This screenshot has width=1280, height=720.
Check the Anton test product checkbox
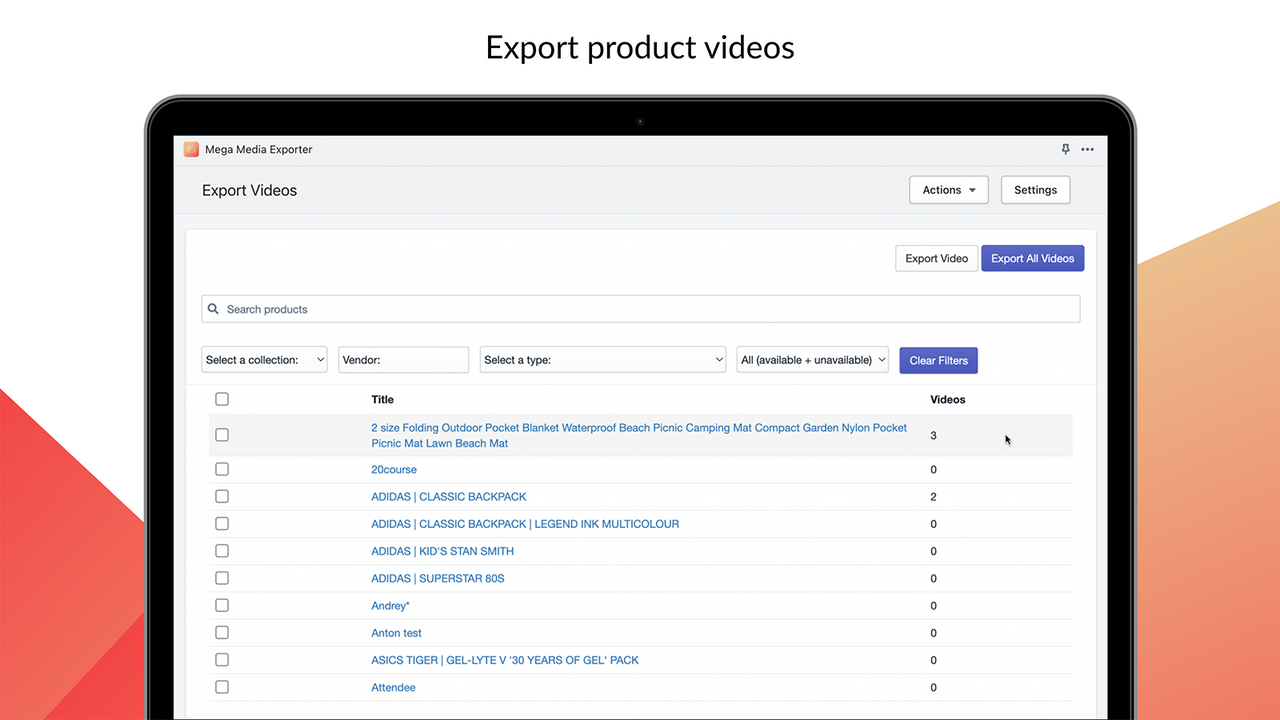tap(221, 632)
